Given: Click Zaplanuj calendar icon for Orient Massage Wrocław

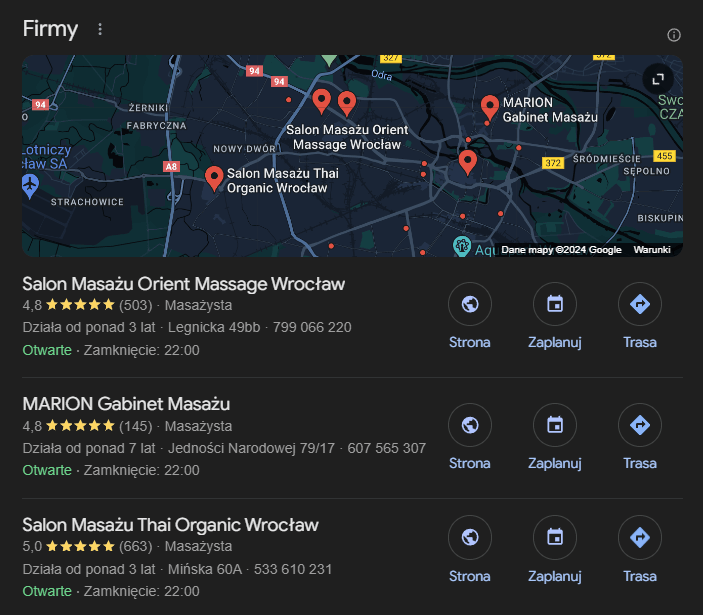Looking at the screenshot, I should 555,304.
